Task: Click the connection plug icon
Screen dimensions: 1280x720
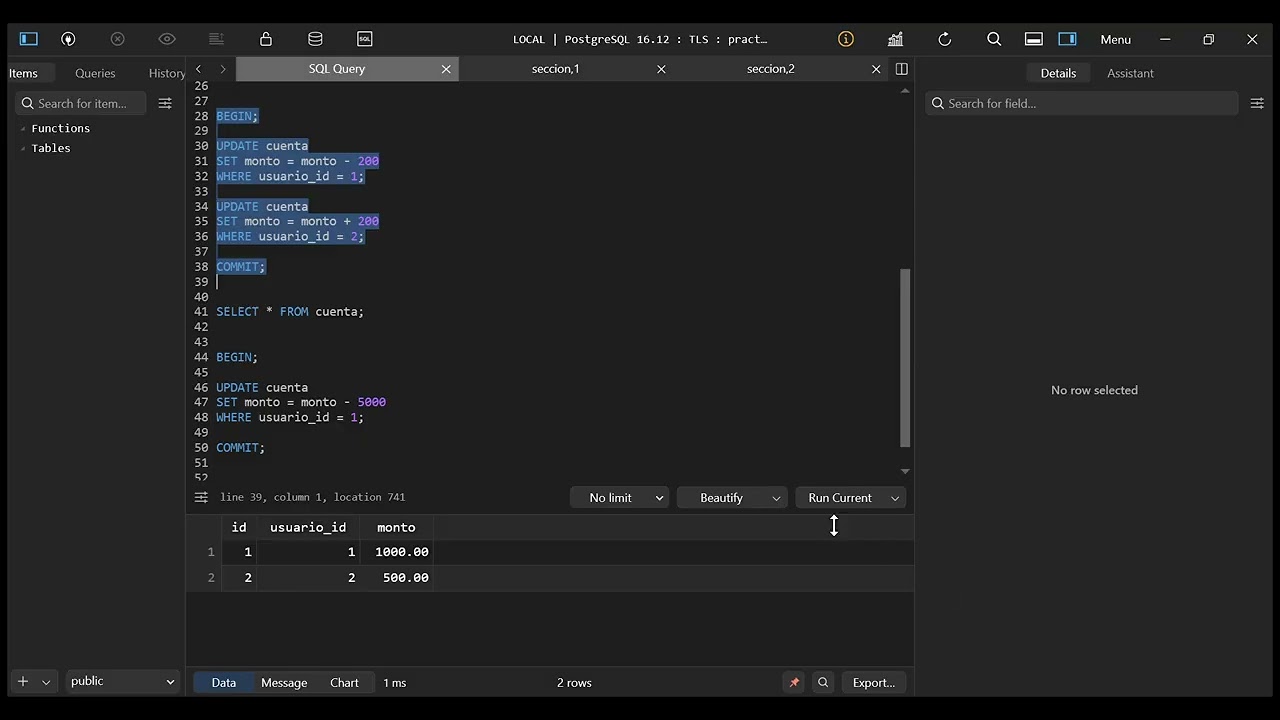Action: point(68,39)
